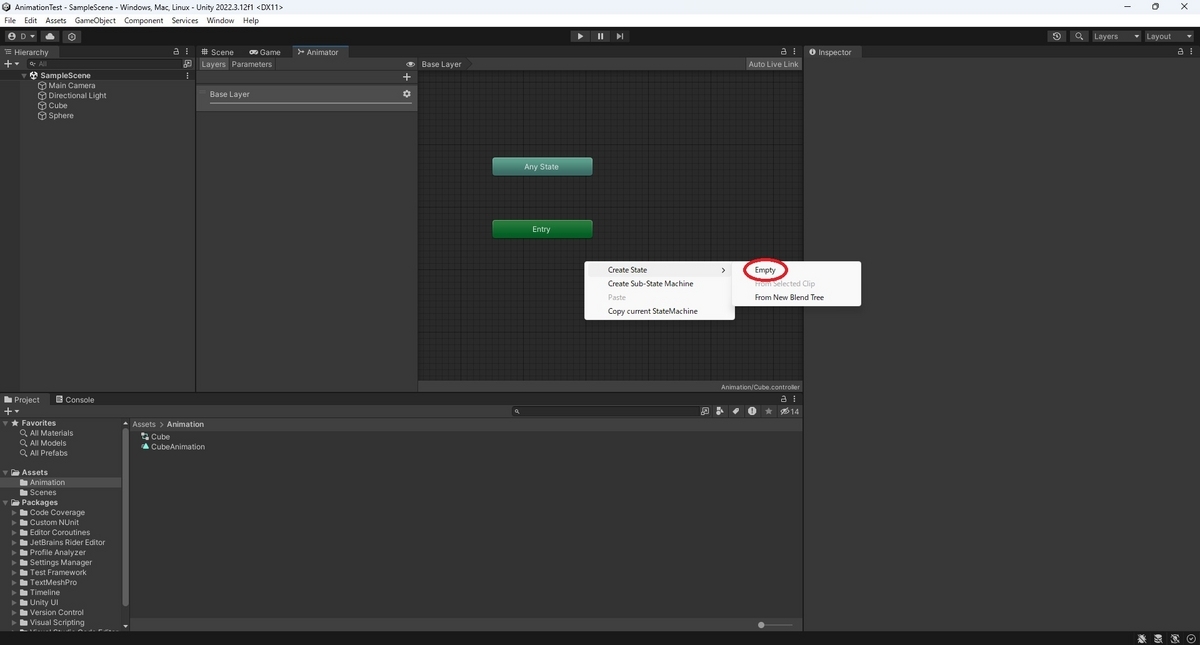Click the Play button in the toolbar
Viewport: 1200px width, 645px height.
(x=580, y=36)
